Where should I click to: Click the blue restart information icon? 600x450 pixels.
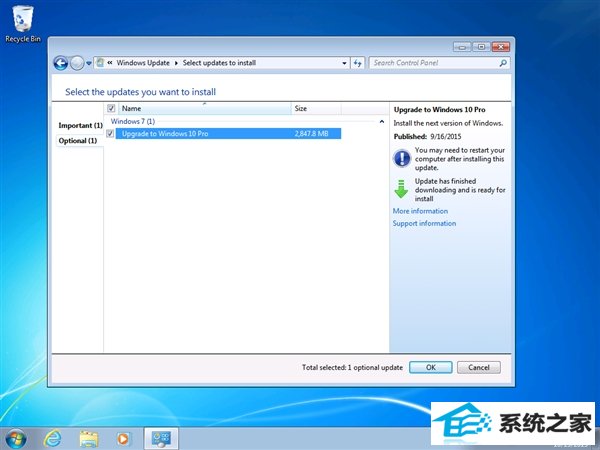(x=402, y=158)
